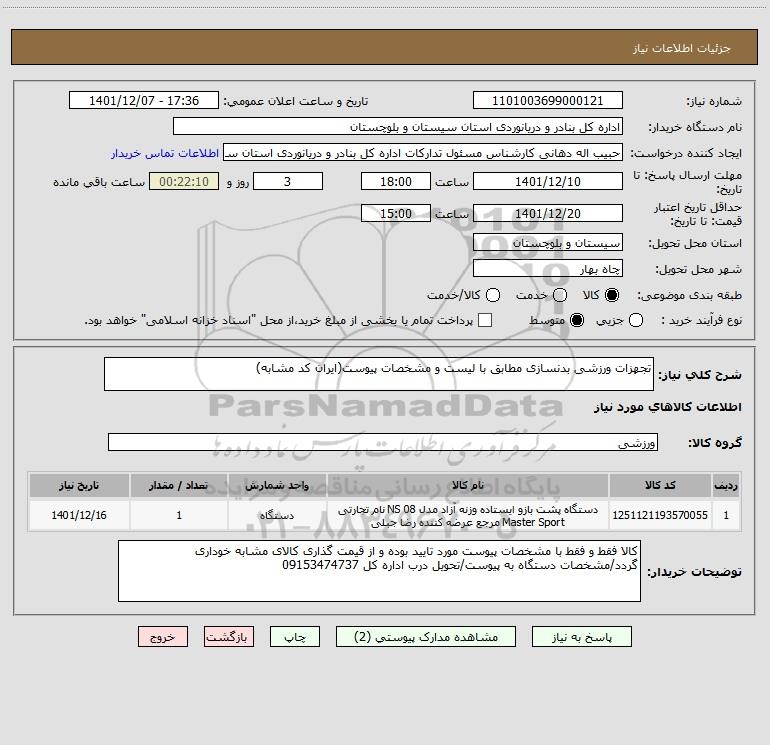Open the اطلاعات تماس خریدار link
The height and width of the screenshot is (745, 770).
[x=165, y=153]
